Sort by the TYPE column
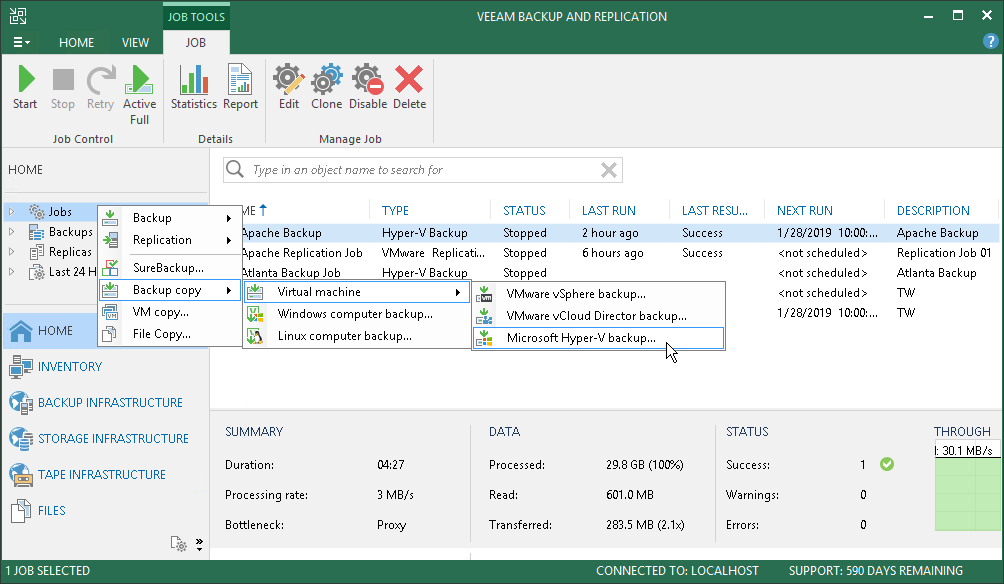Image resolution: width=1004 pixels, height=584 pixels. pos(395,211)
